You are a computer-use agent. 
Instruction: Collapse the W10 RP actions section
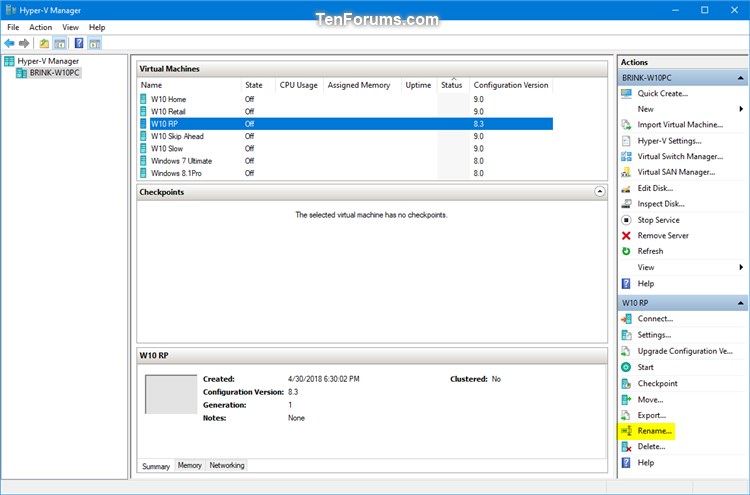coord(740,303)
